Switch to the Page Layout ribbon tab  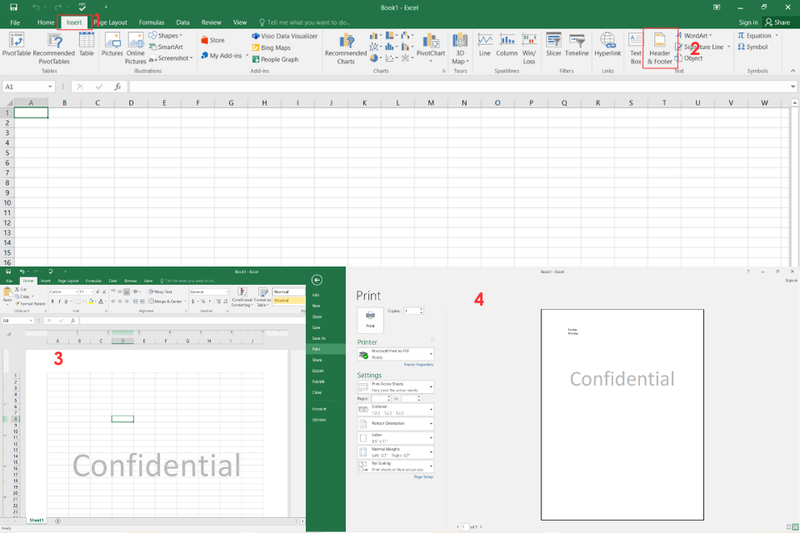110,21
